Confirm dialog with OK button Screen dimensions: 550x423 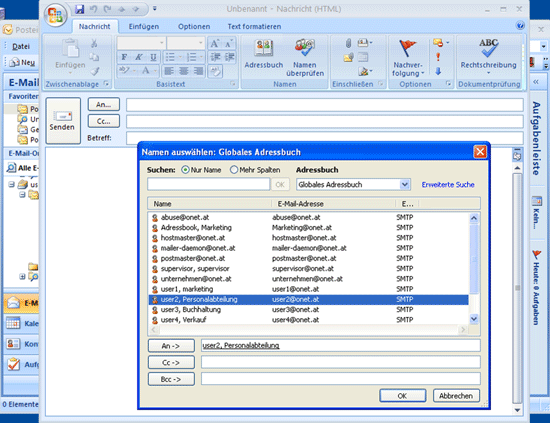pyautogui.click(x=403, y=396)
